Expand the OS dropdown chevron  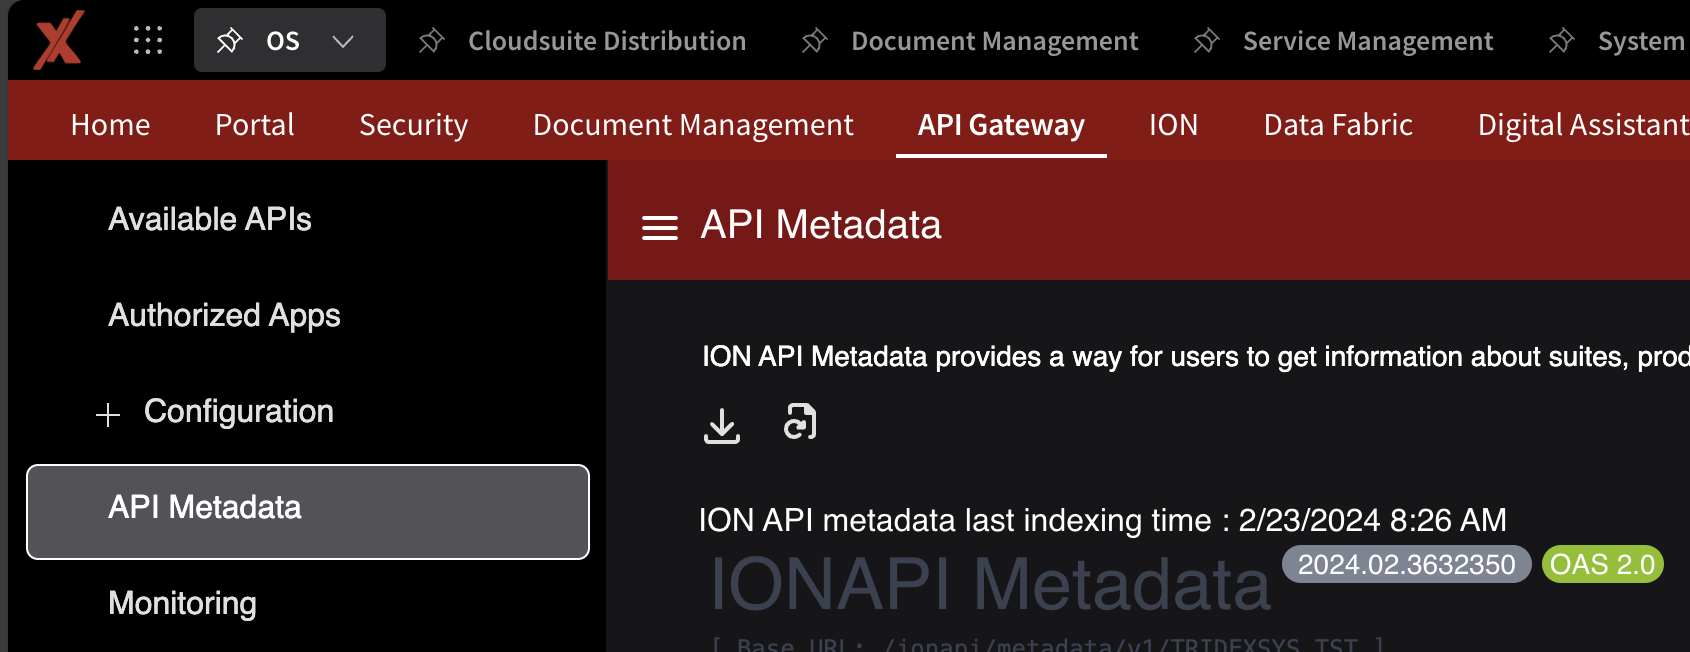[343, 41]
